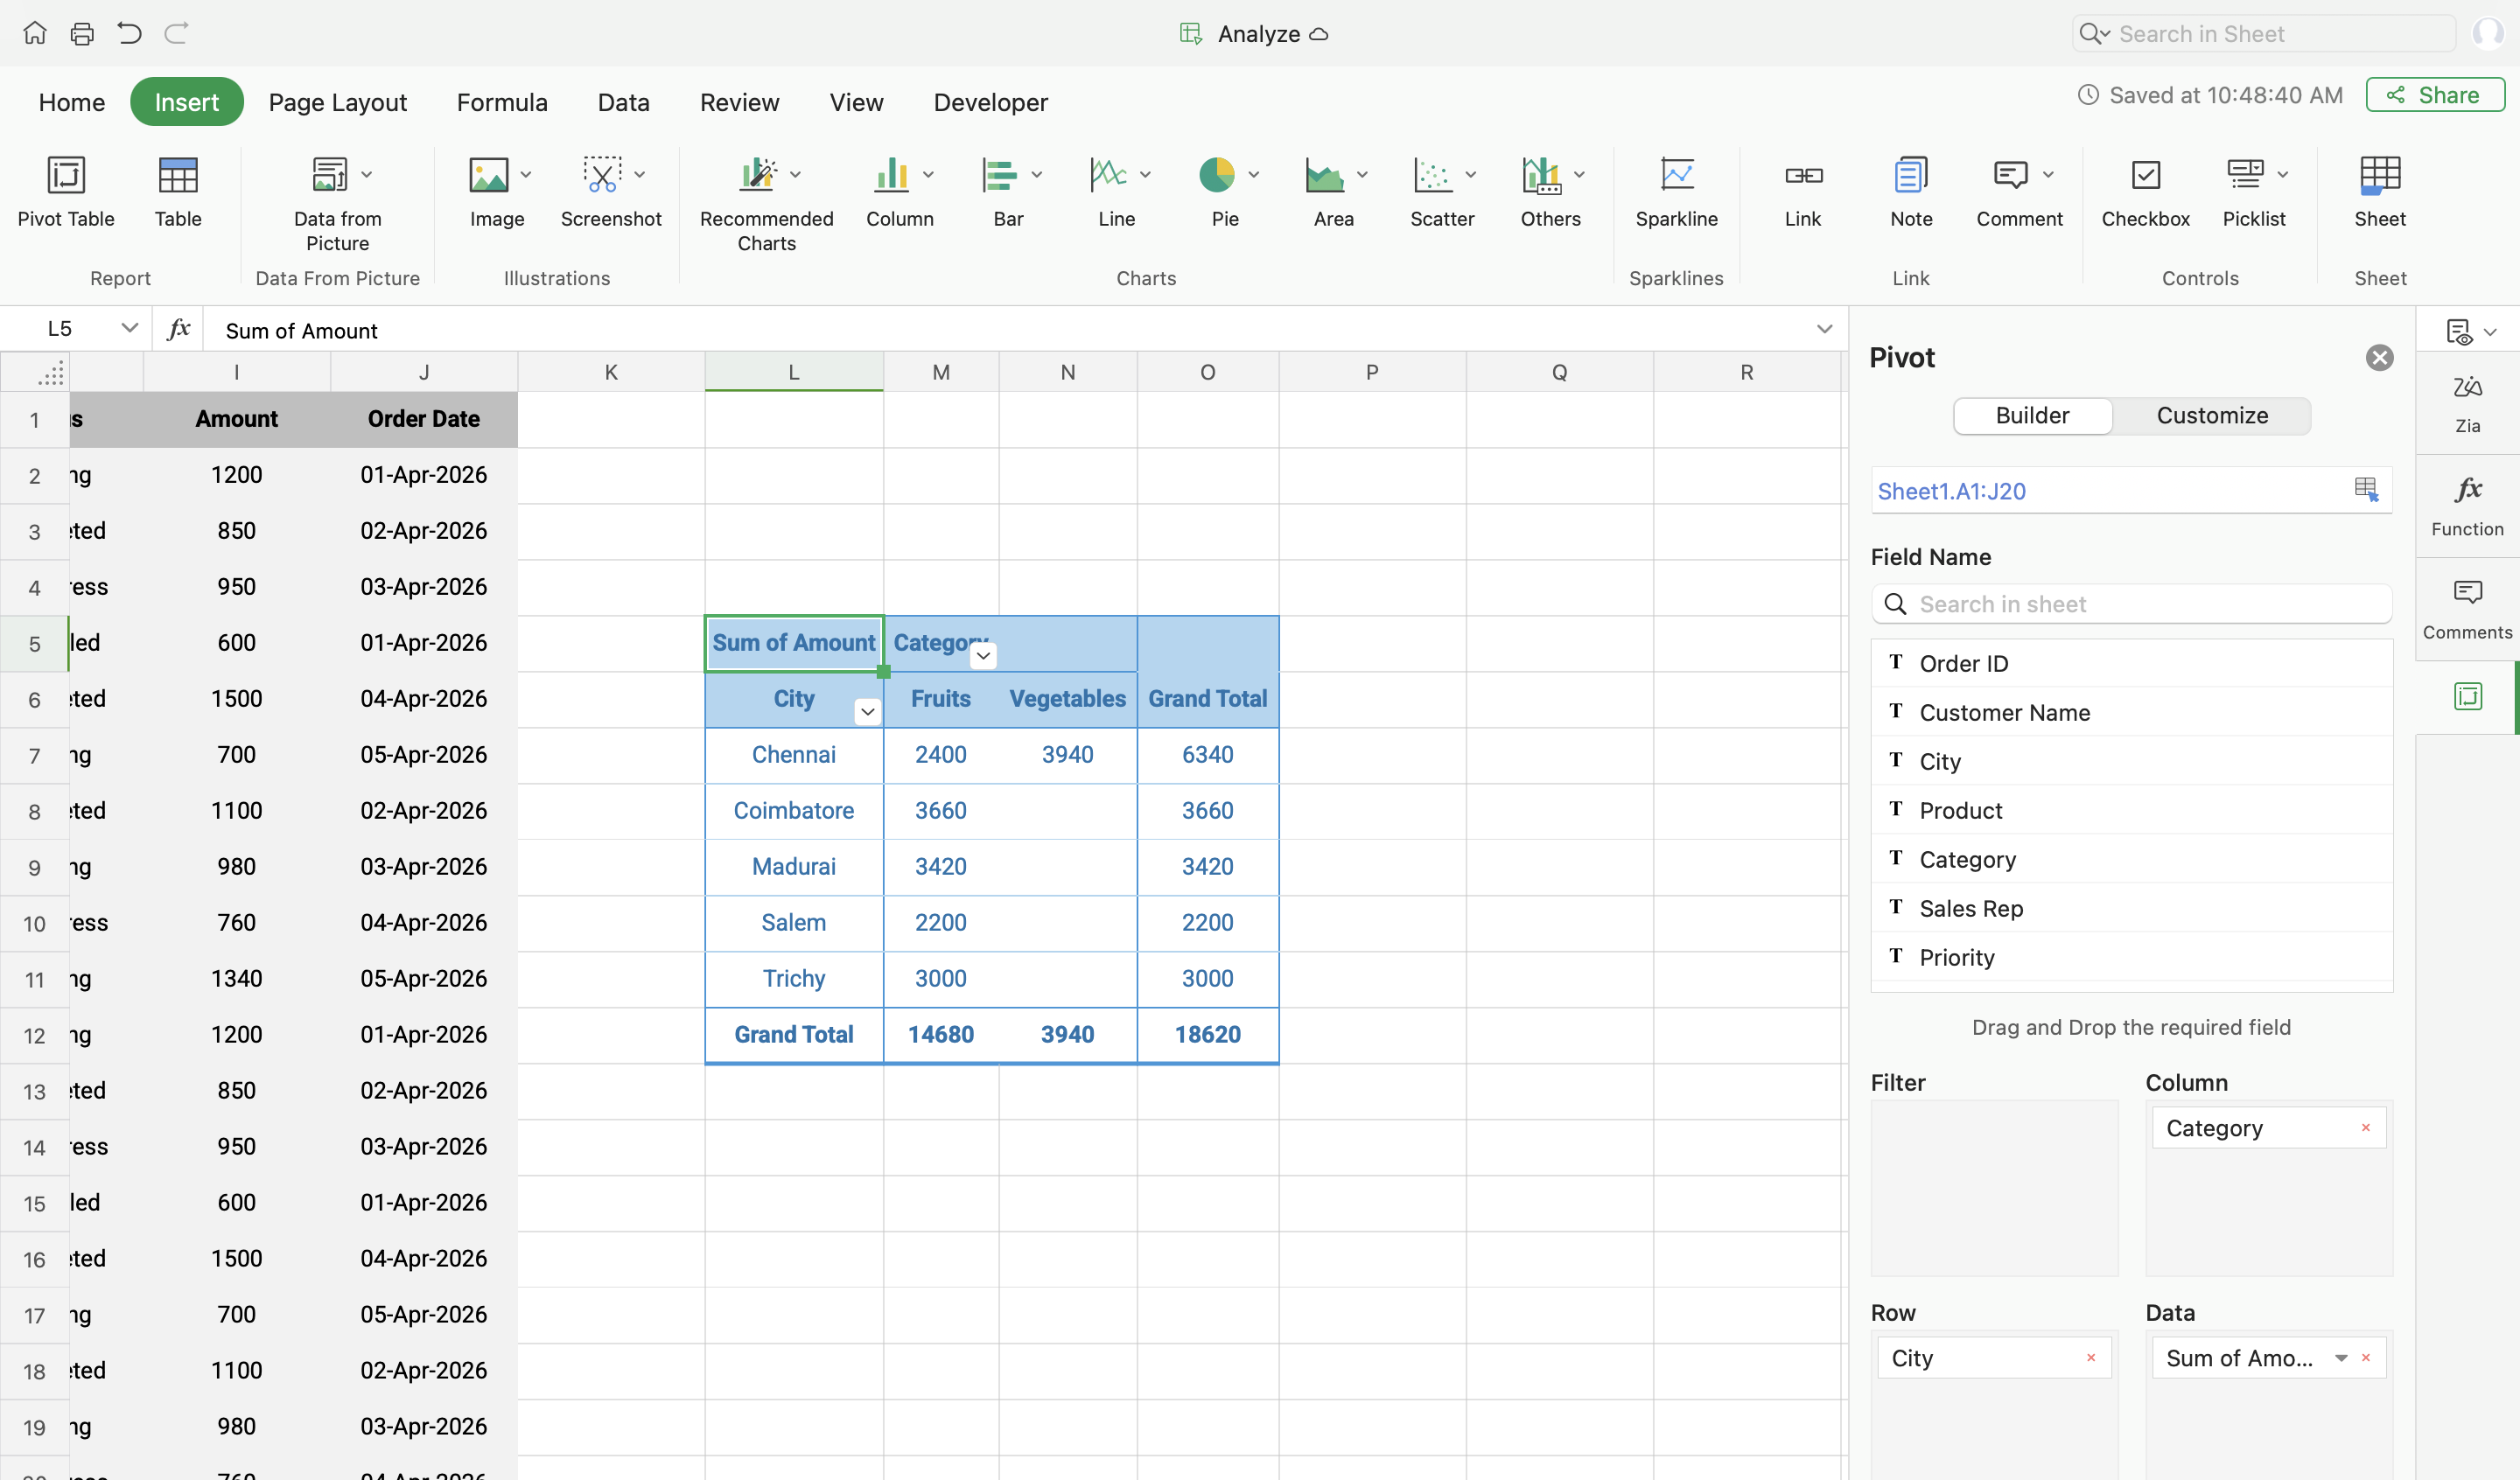The width and height of the screenshot is (2520, 1480).
Task: Click the range selector icon beside Sheet1.A1:J20
Action: (2365, 489)
